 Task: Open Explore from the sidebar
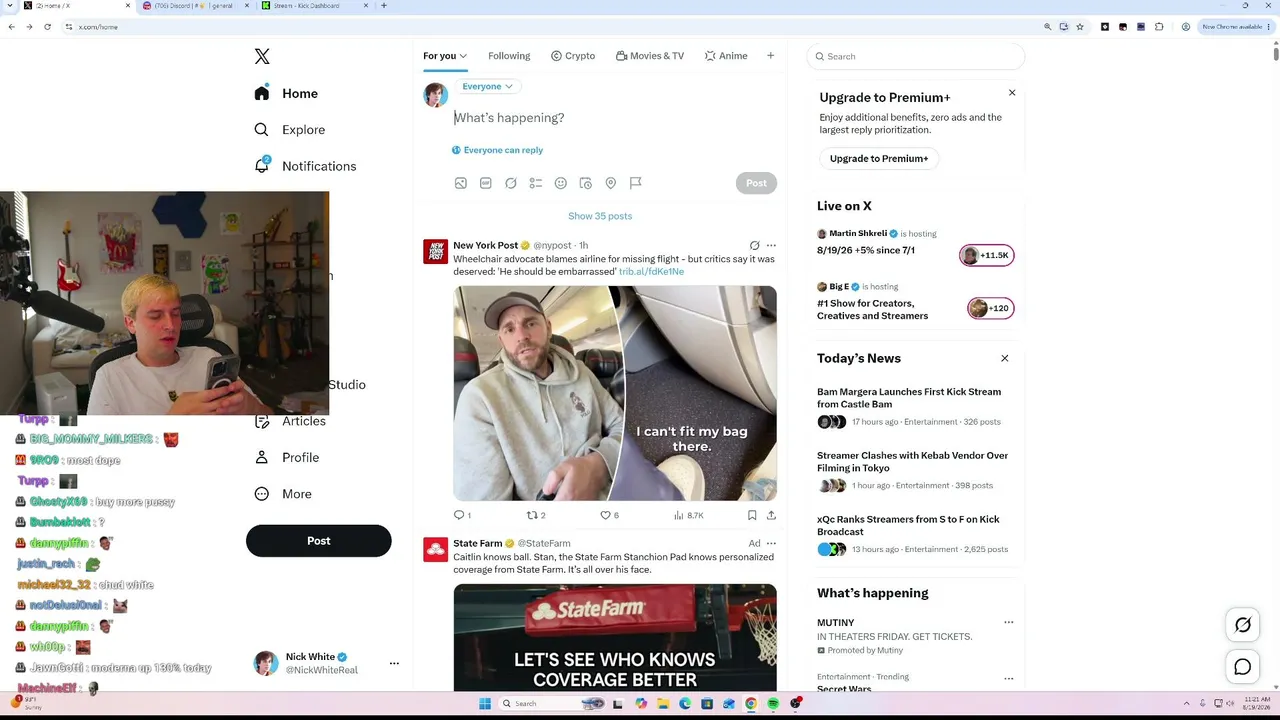click(x=289, y=130)
